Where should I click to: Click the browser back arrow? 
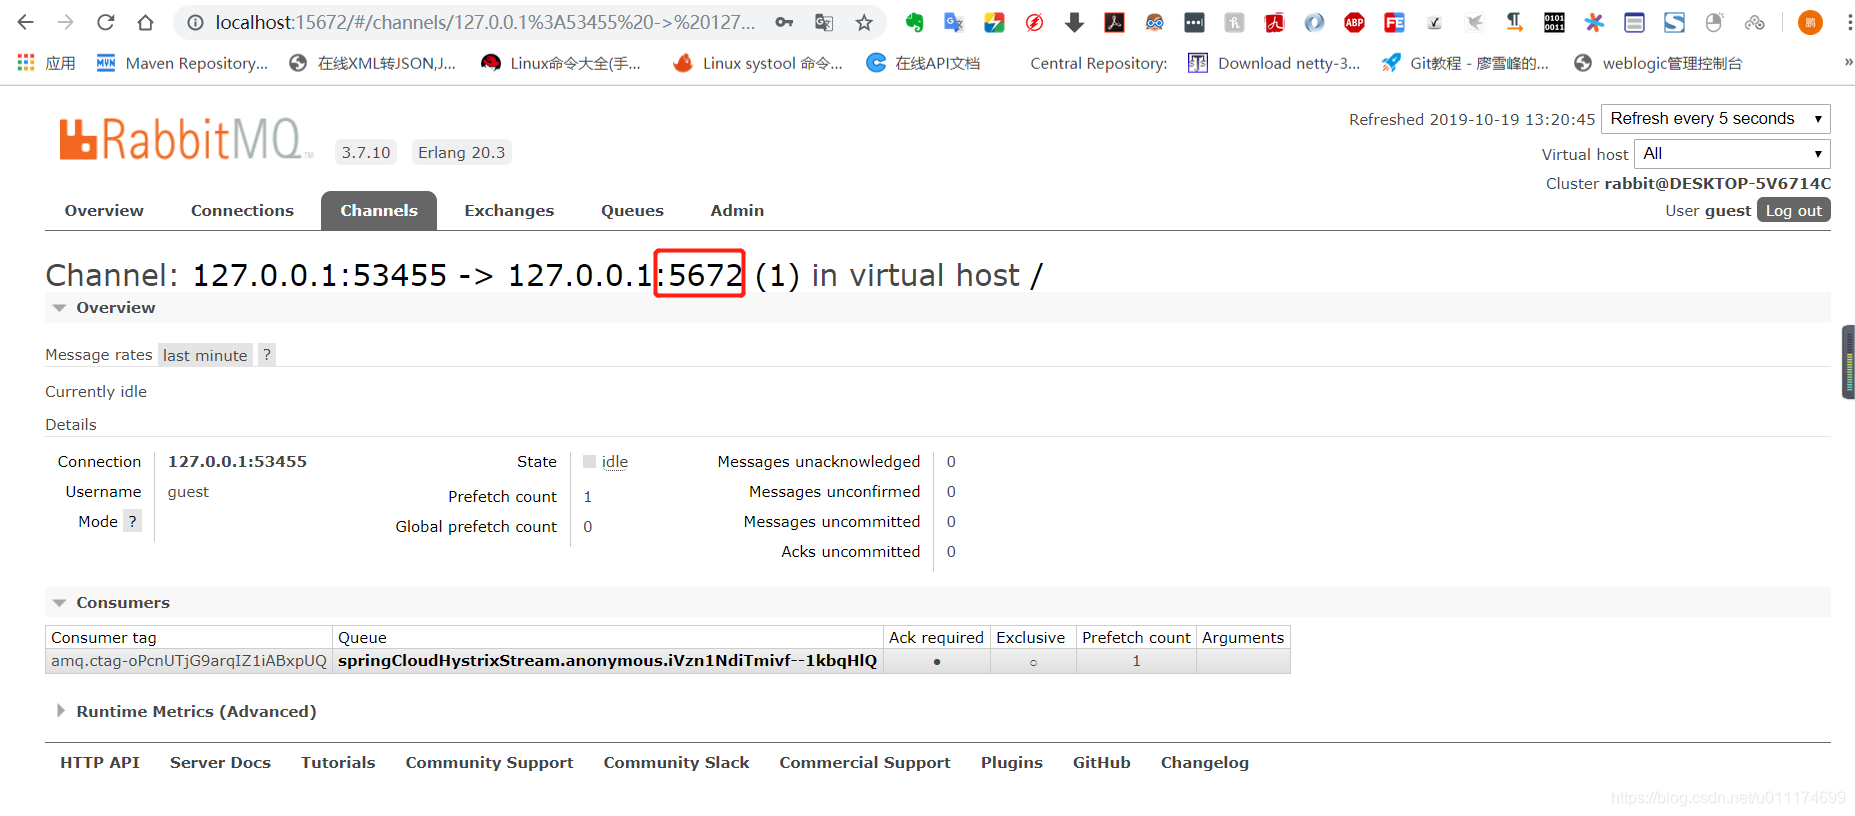point(26,22)
